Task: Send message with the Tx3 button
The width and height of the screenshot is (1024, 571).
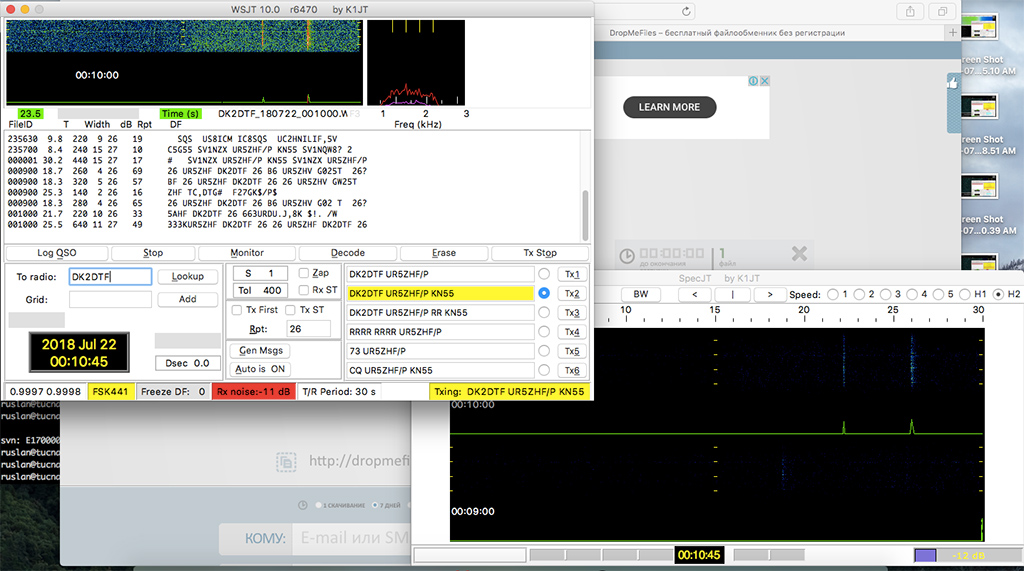Action: [x=572, y=313]
